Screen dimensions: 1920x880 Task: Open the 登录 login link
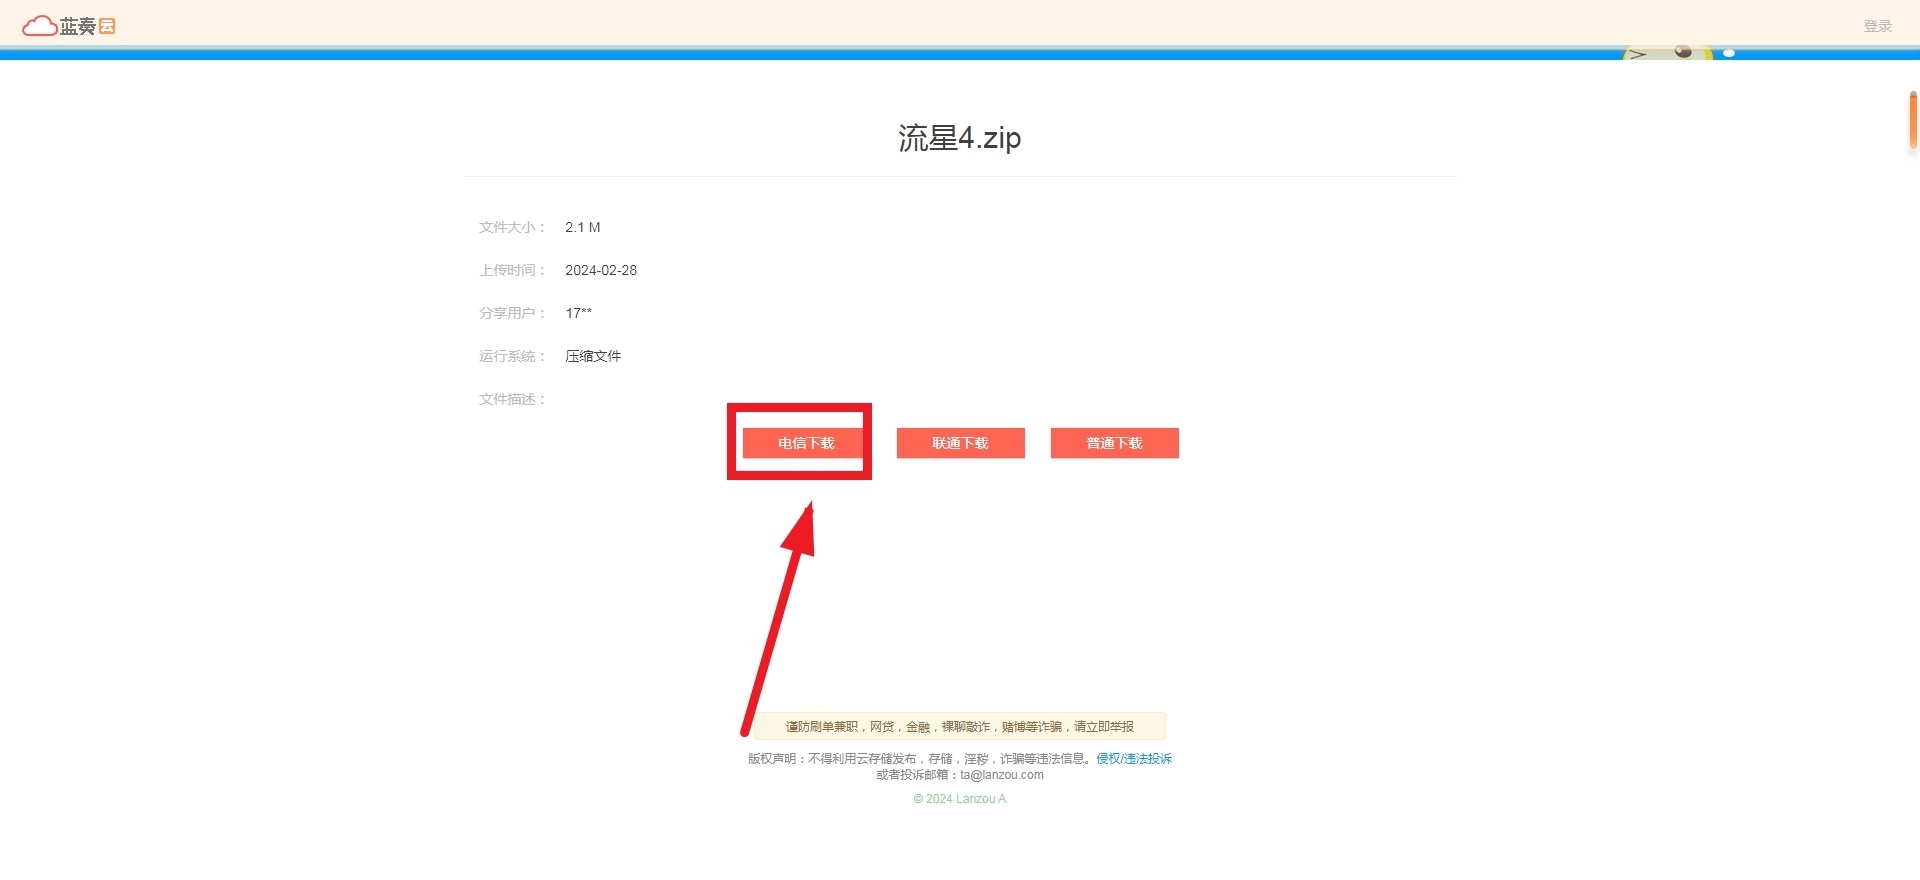pos(1877,26)
